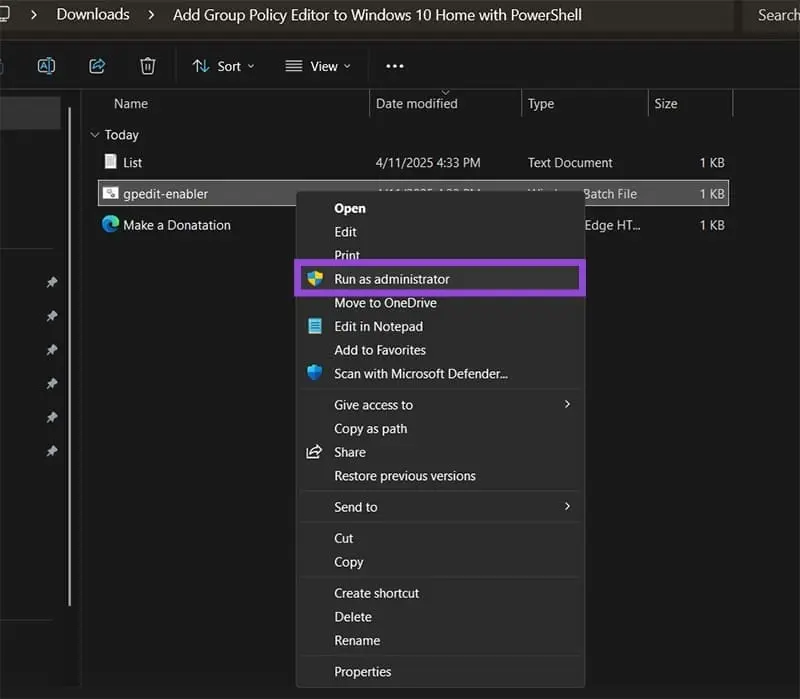Collapse the Today group
Viewport: 800px width, 699px height.
pyautogui.click(x=94, y=135)
